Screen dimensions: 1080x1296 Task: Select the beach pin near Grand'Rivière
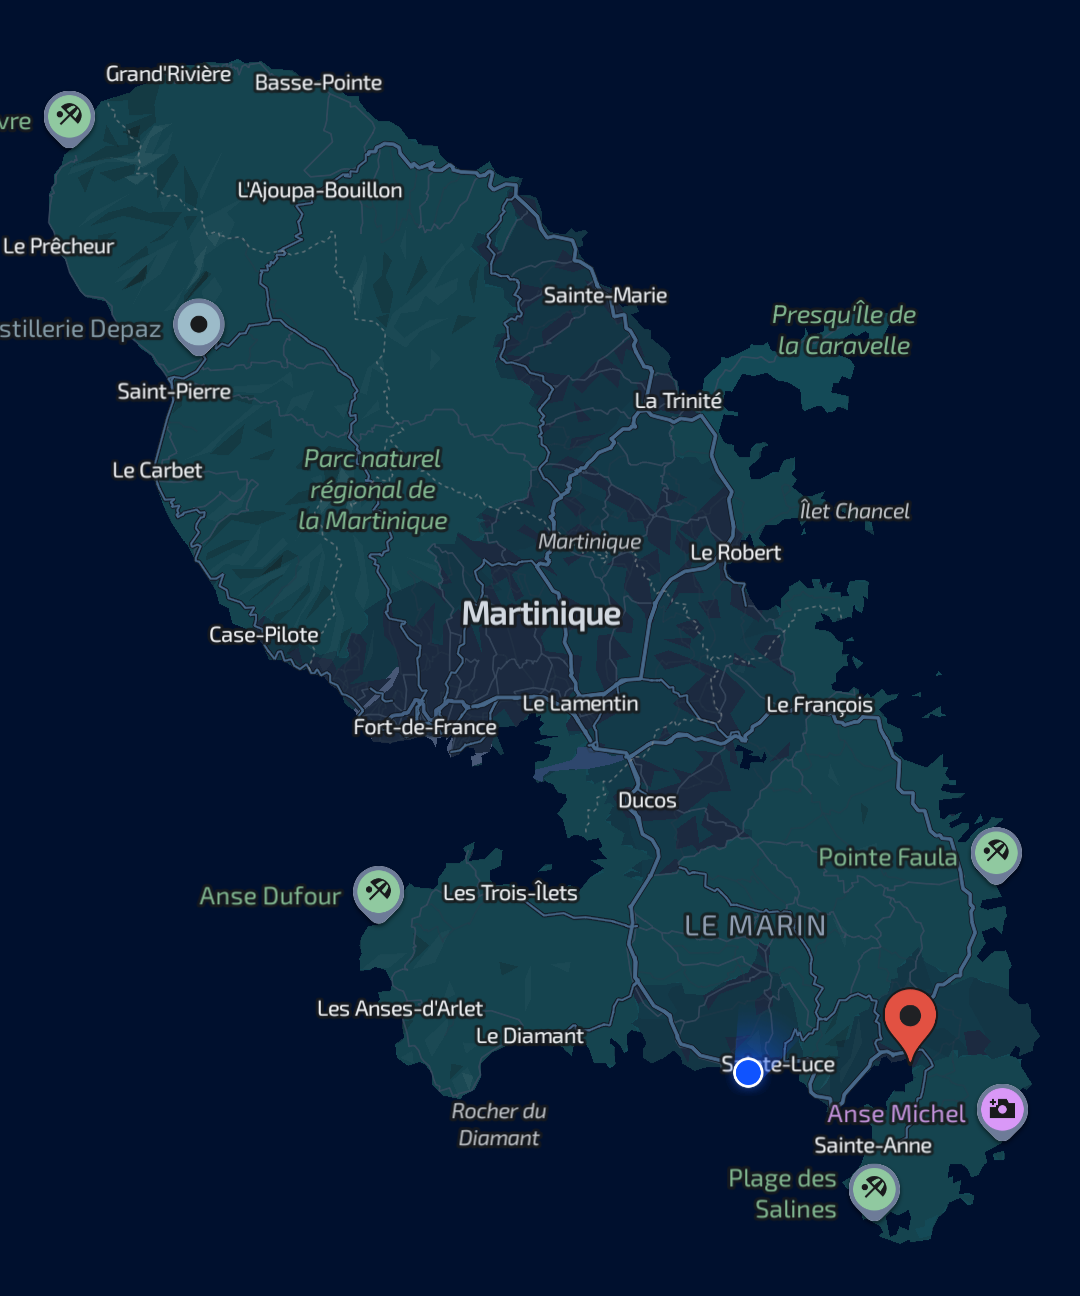(70, 117)
